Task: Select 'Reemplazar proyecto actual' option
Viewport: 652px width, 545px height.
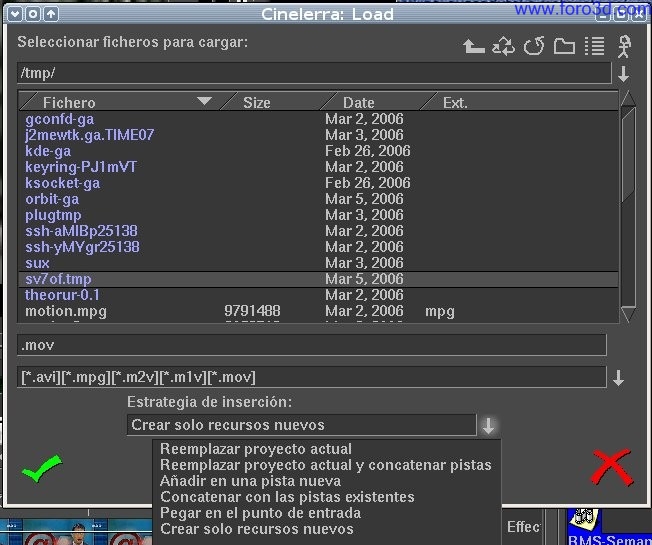Action: coord(256,449)
